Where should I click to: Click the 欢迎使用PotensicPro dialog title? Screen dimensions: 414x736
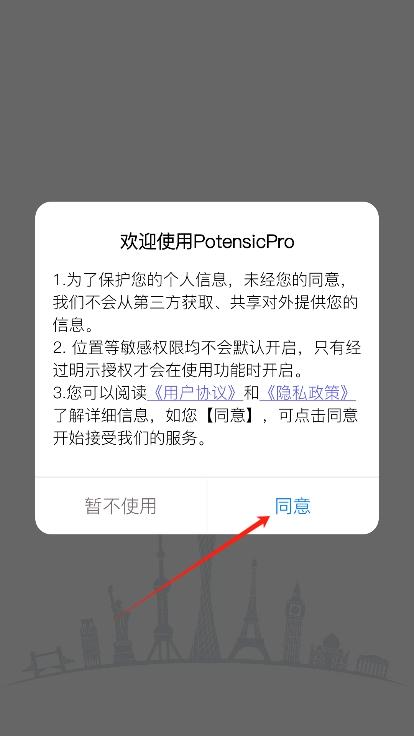tap(207, 242)
